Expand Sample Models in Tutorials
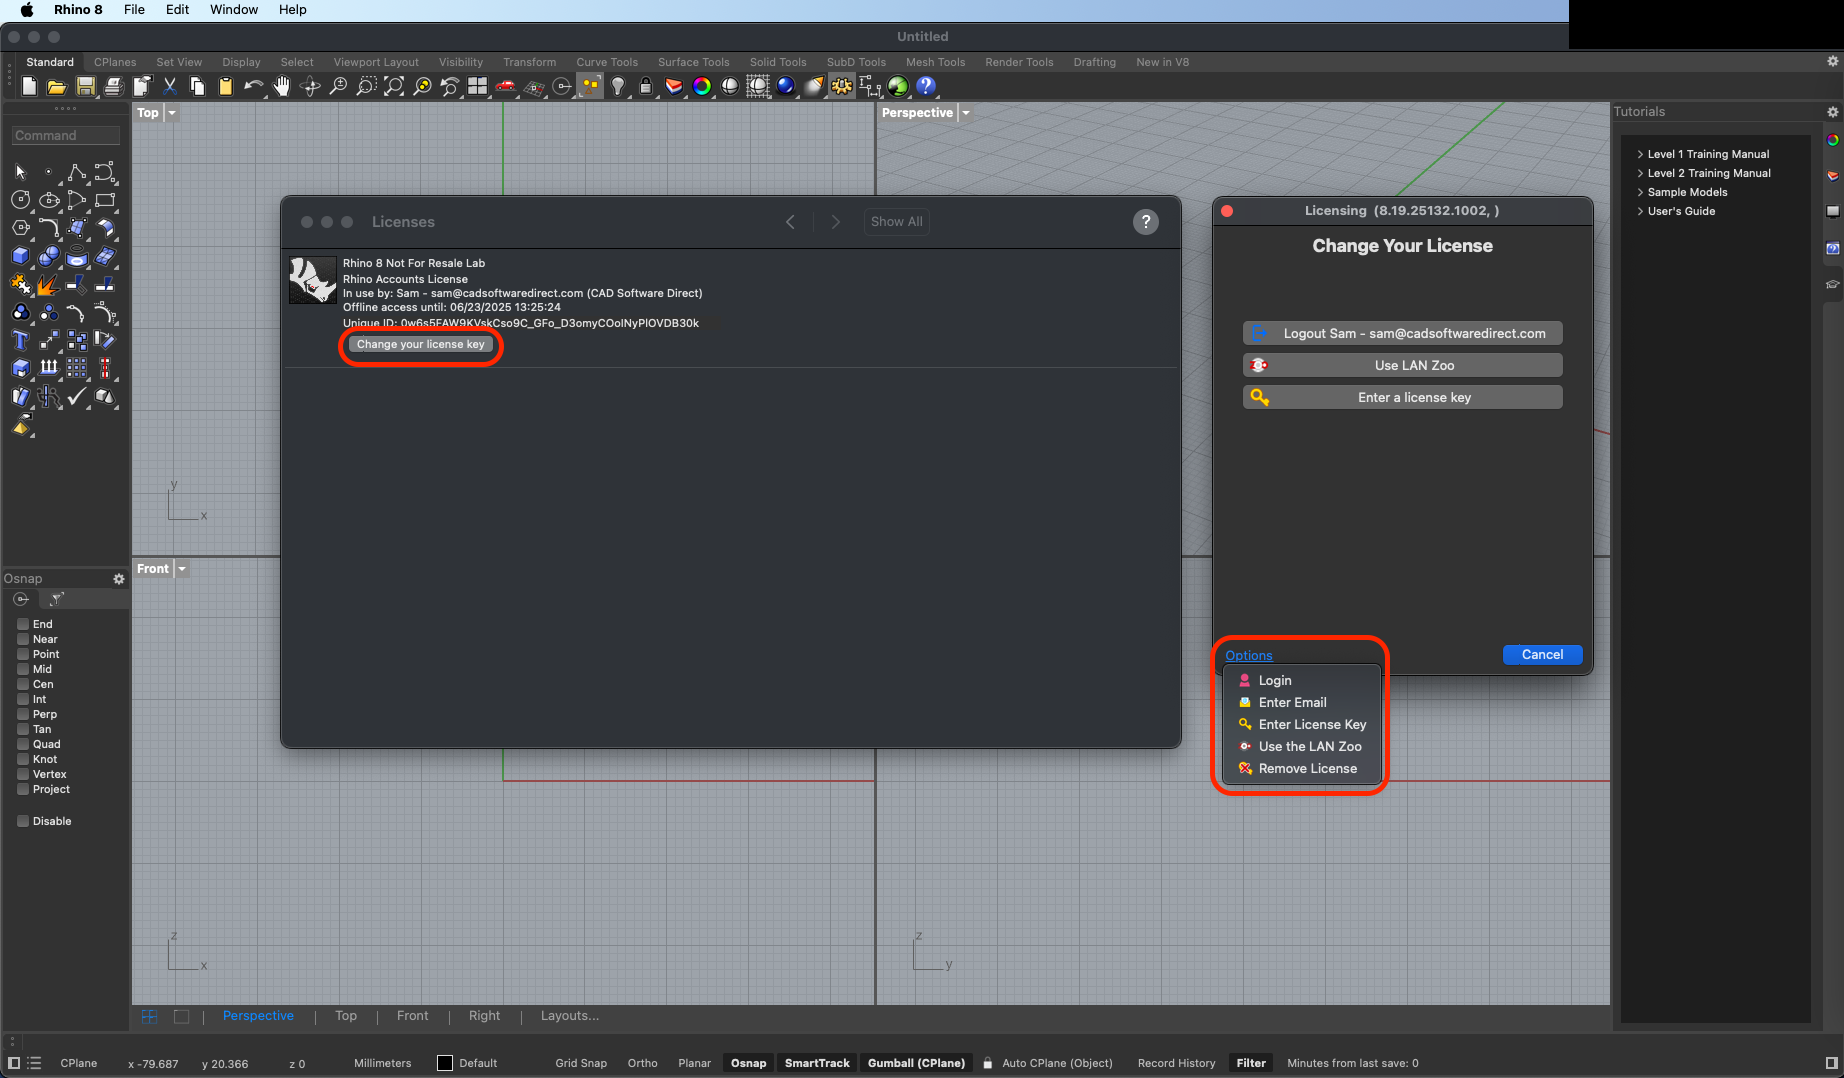 1640,192
